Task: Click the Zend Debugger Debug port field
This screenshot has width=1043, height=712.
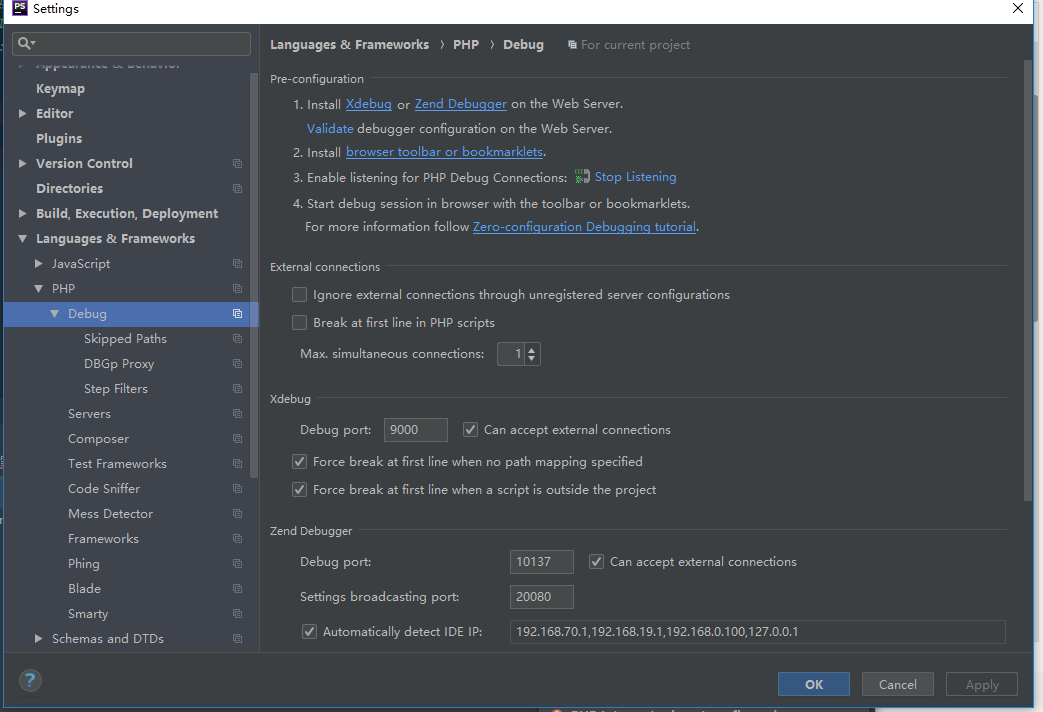Action: tap(541, 562)
